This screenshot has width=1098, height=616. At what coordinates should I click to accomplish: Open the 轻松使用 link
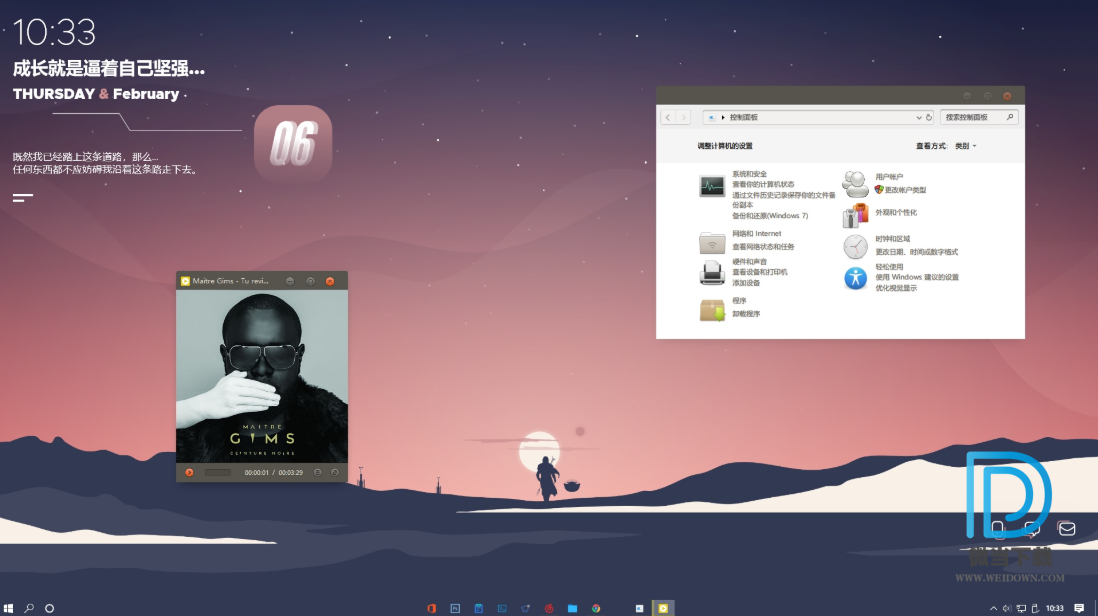pyautogui.click(x=889, y=267)
